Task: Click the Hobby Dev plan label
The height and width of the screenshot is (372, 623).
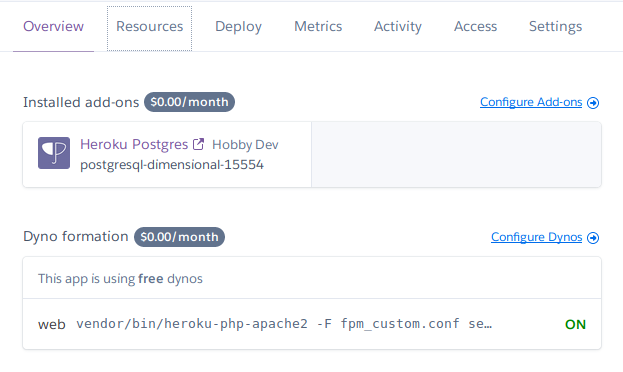Action: (x=245, y=145)
